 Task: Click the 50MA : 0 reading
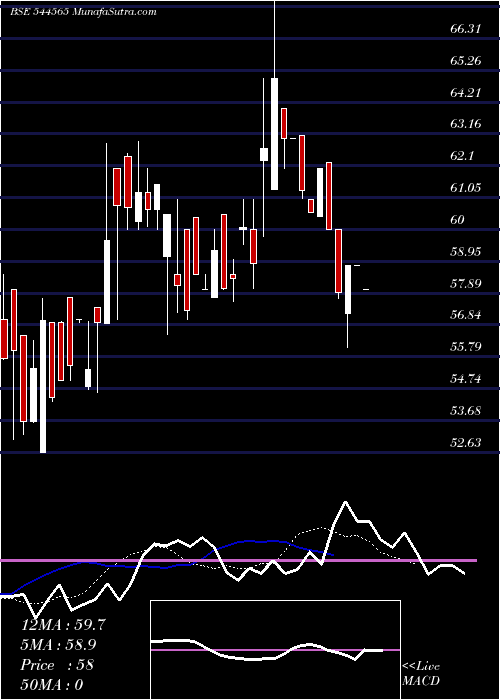pyautogui.click(x=52, y=685)
